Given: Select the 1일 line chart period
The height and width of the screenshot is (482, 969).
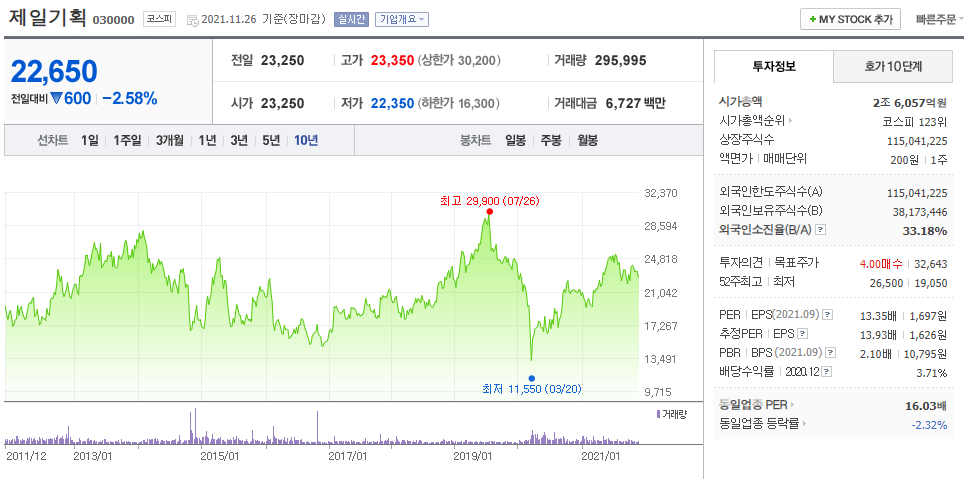Looking at the screenshot, I should [90, 140].
